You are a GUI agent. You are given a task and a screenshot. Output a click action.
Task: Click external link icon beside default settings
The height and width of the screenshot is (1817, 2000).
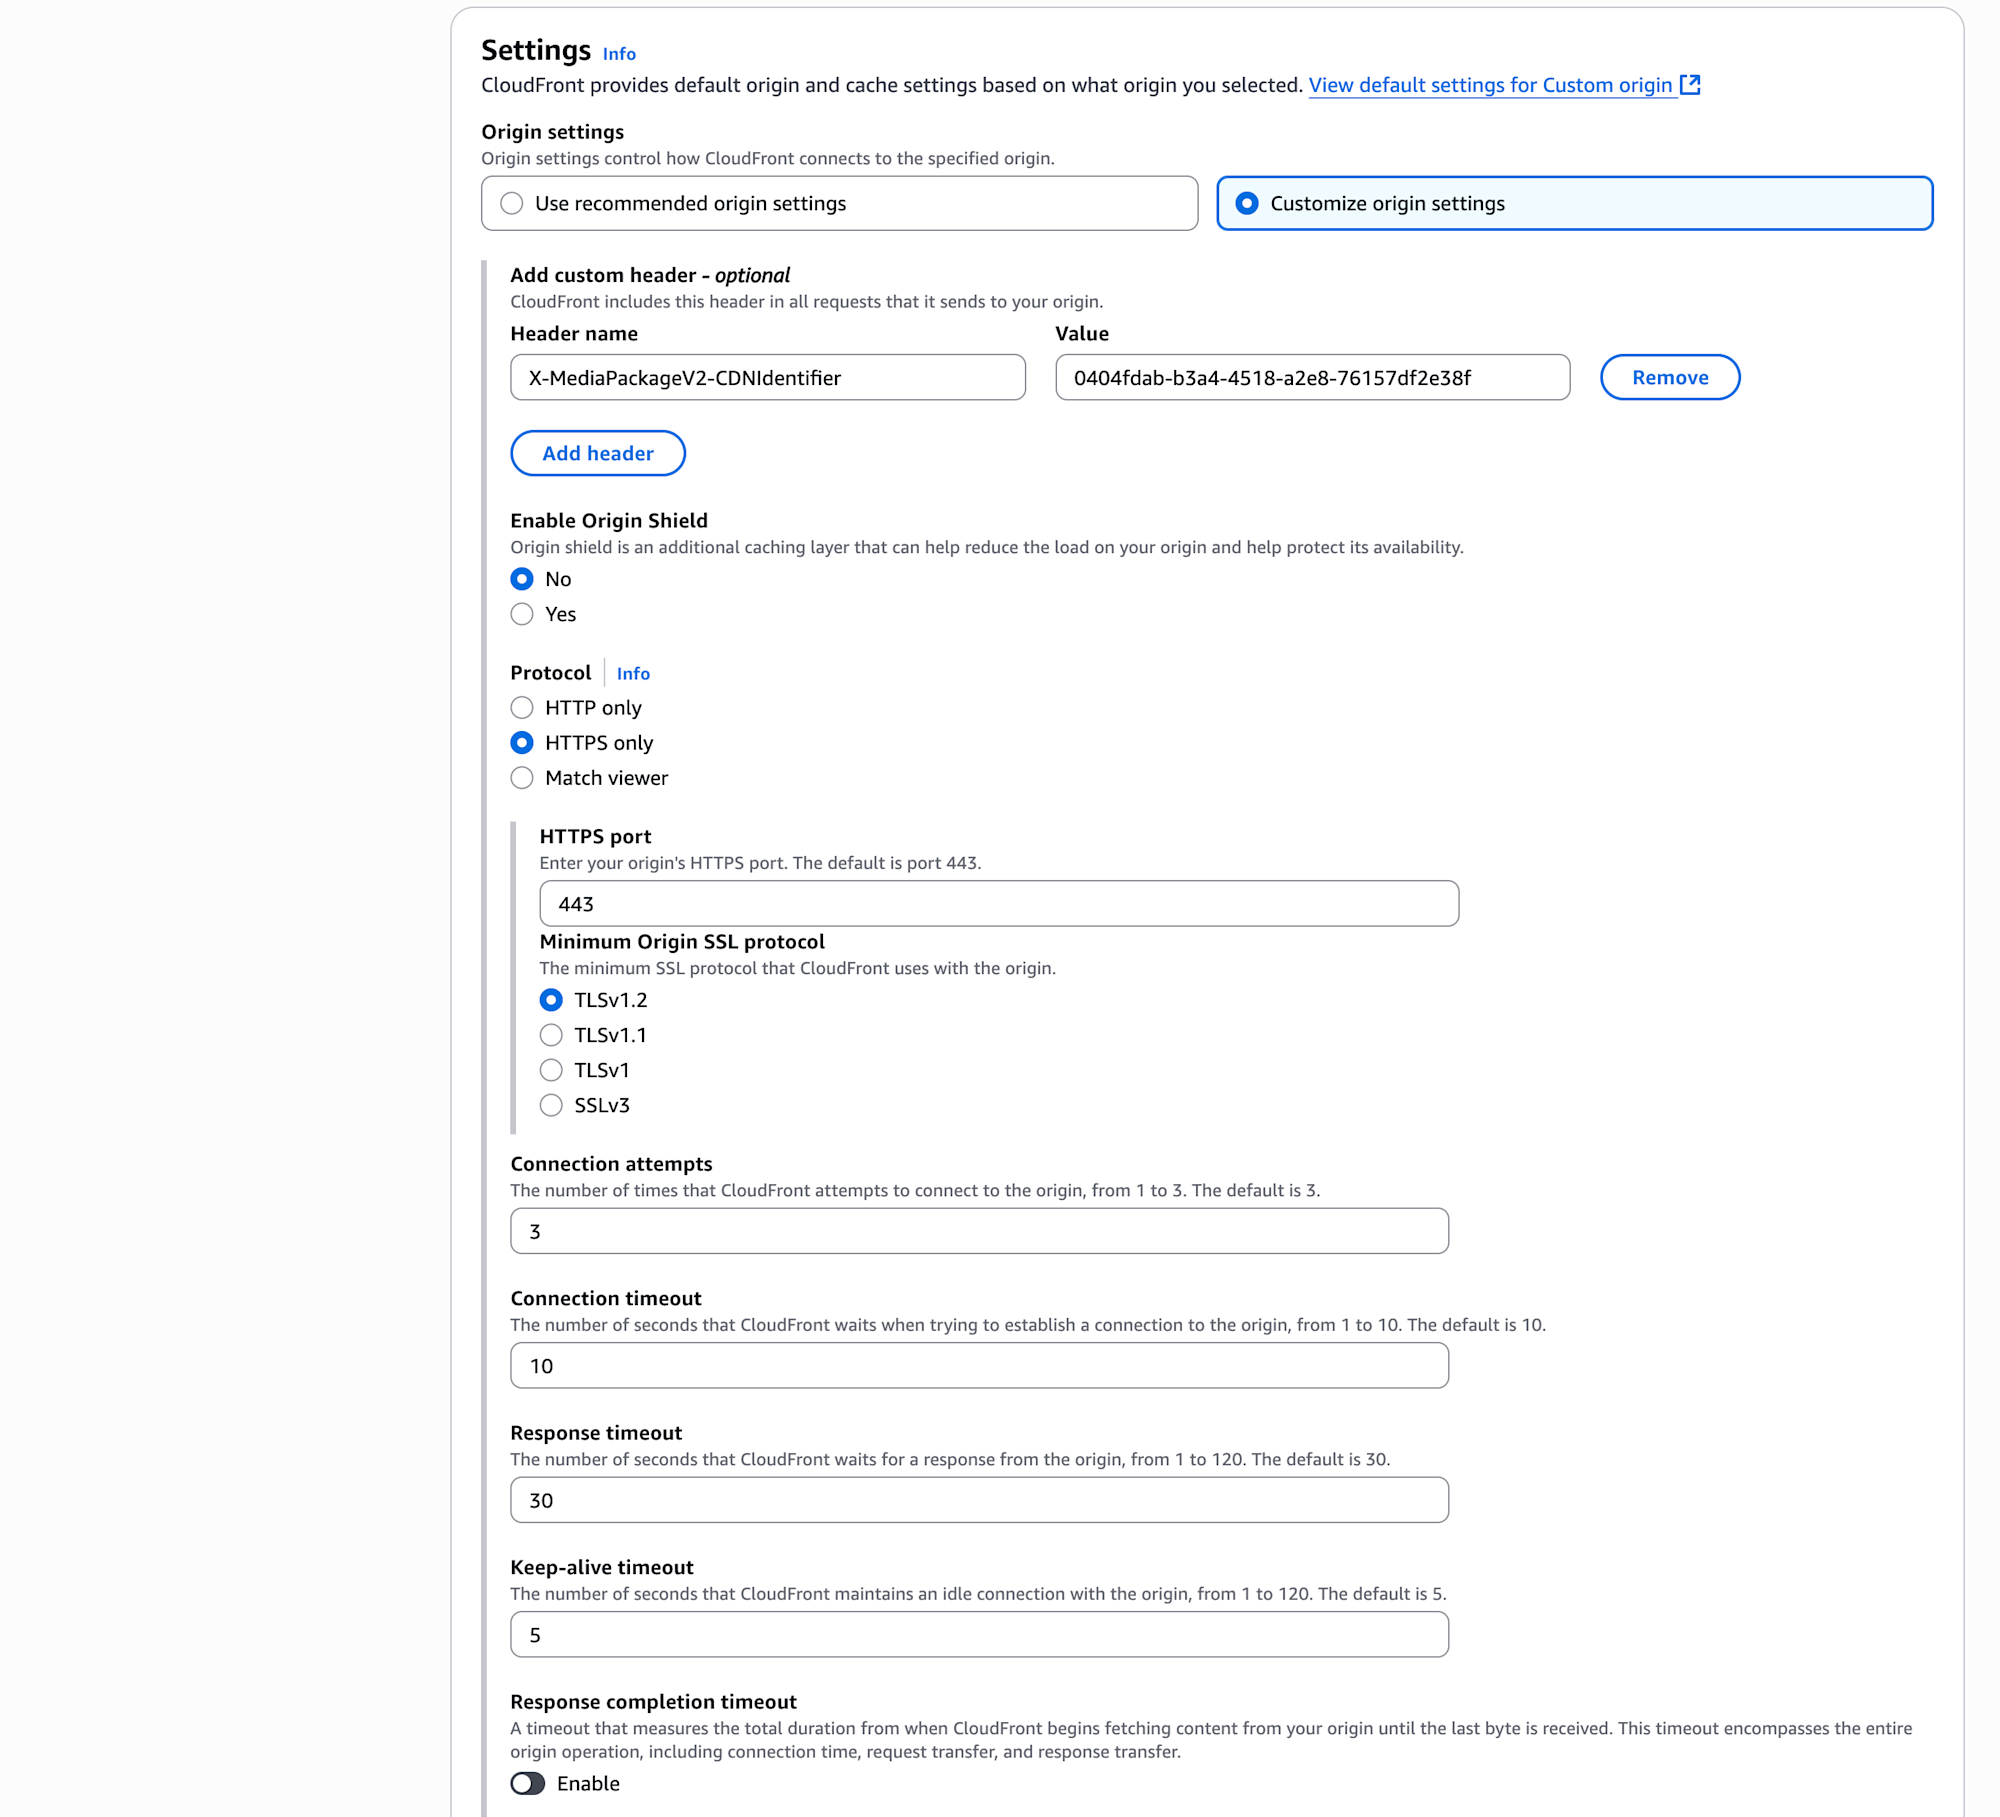1690,85
